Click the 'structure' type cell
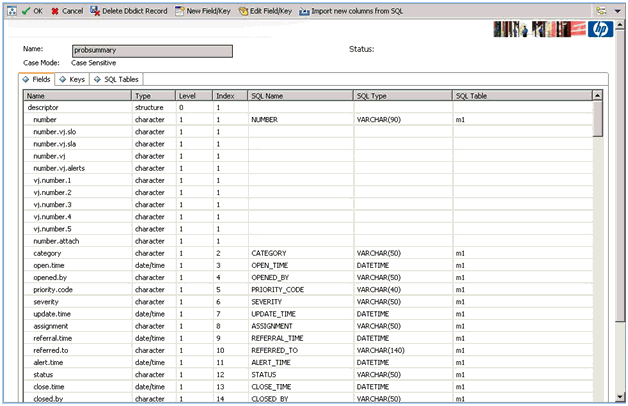The height and width of the screenshot is (406, 628). 149,107
